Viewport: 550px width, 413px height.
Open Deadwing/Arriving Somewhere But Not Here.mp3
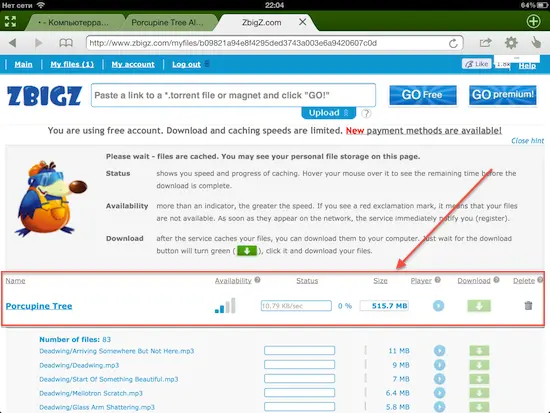click(116, 351)
